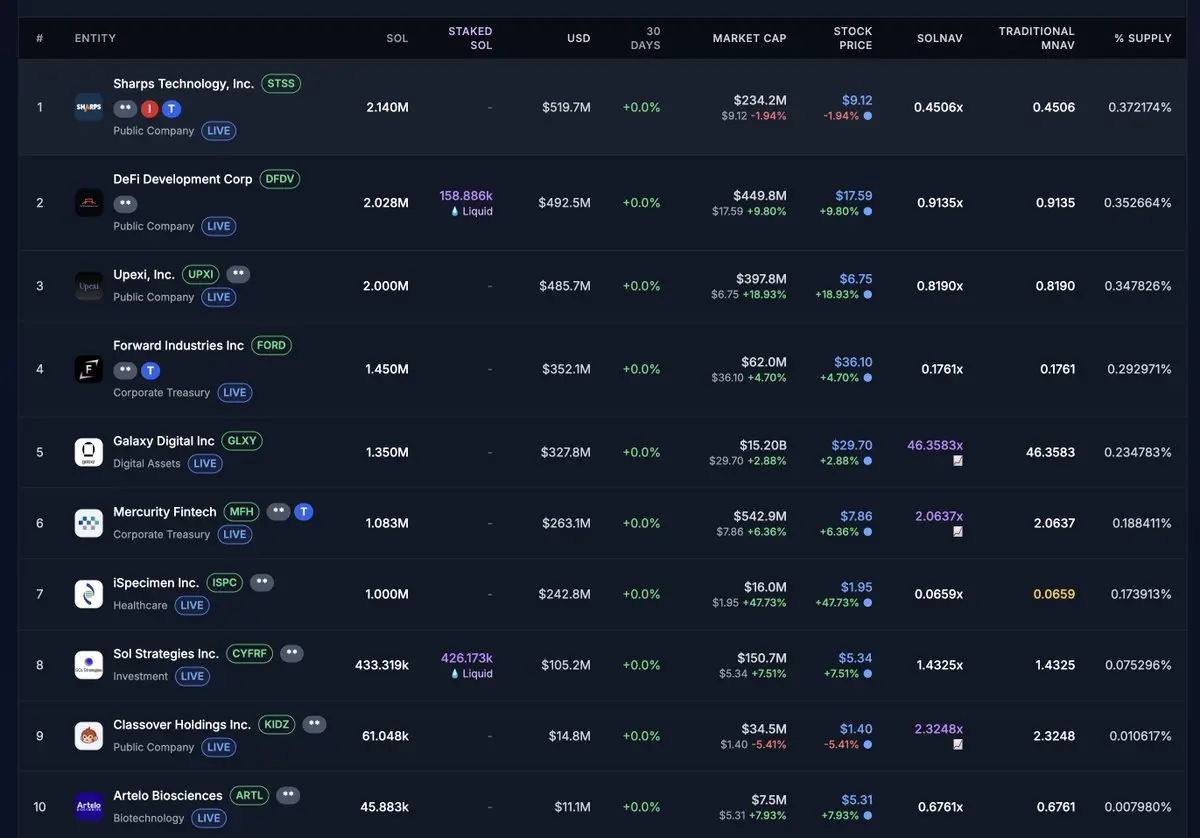Click the Mercurity Fintech logo
The width and height of the screenshot is (1200, 838).
89,523
